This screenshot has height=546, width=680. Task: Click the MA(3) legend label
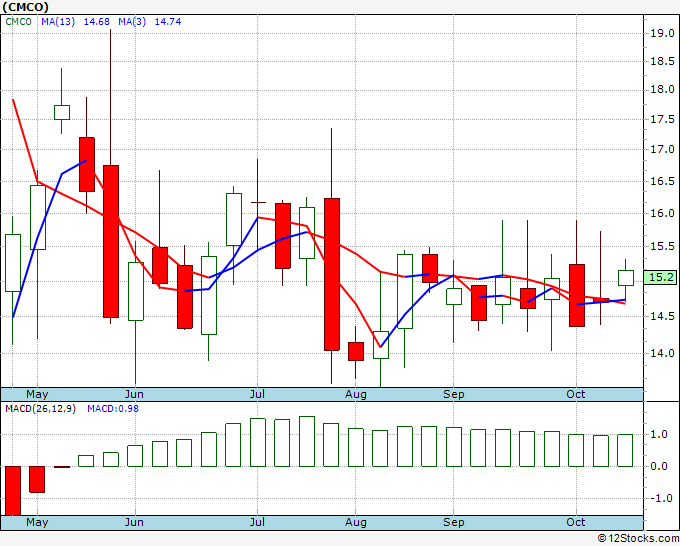click(132, 22)
